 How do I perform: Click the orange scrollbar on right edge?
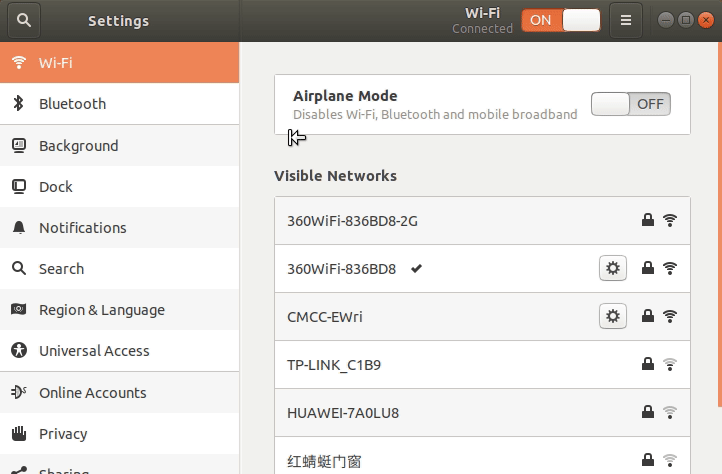point(720,225)
